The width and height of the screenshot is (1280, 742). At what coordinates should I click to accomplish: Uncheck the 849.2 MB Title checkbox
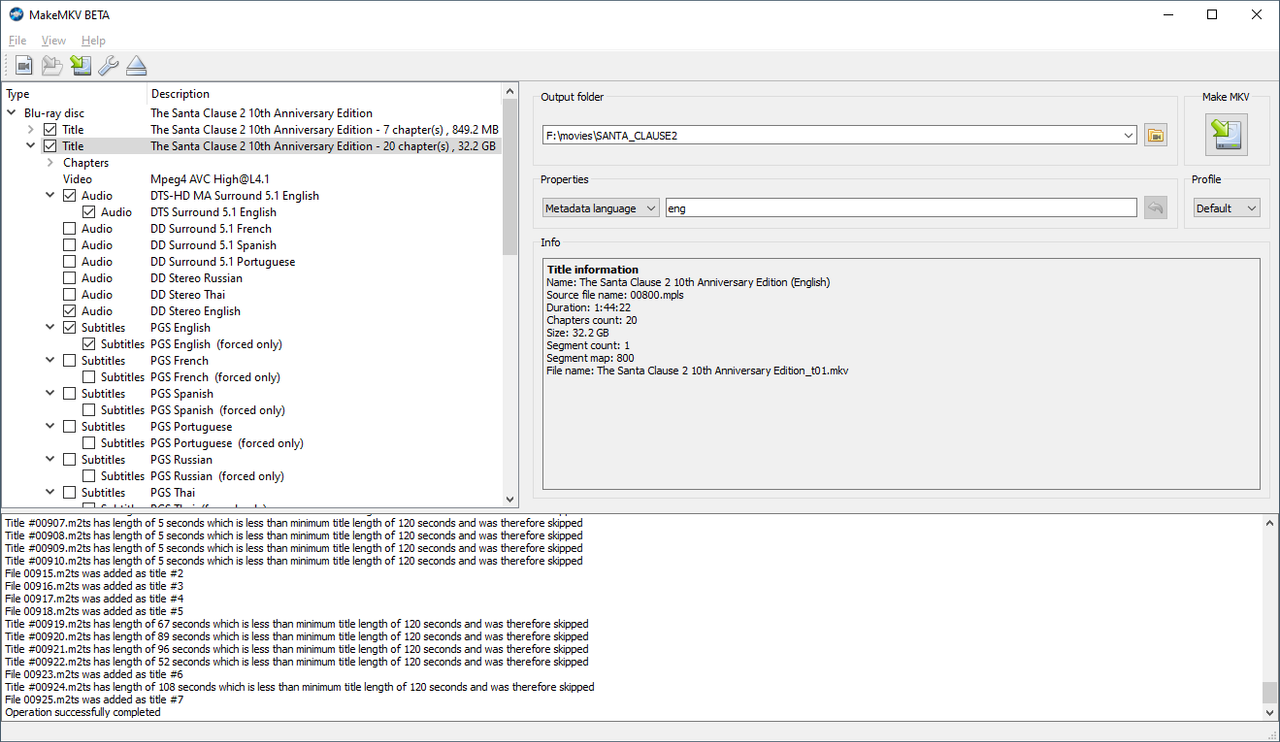click(x=50, y=130)
